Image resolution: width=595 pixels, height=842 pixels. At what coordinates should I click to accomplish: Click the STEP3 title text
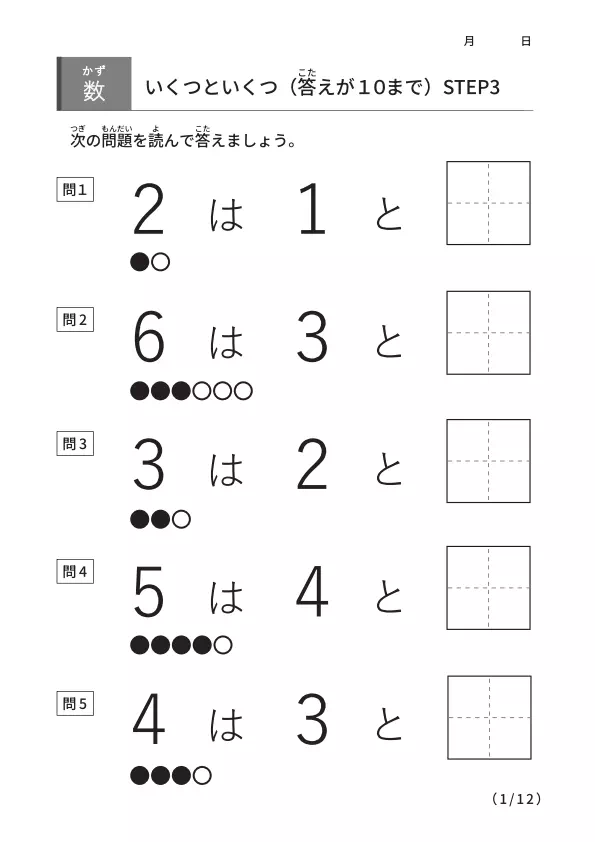click(471, 87)
